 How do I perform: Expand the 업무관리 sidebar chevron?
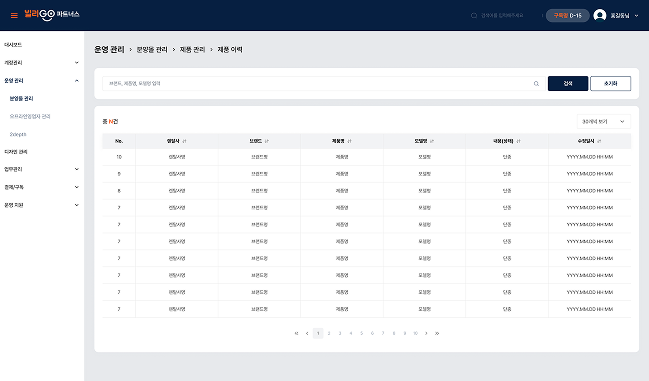coord(77,169)
